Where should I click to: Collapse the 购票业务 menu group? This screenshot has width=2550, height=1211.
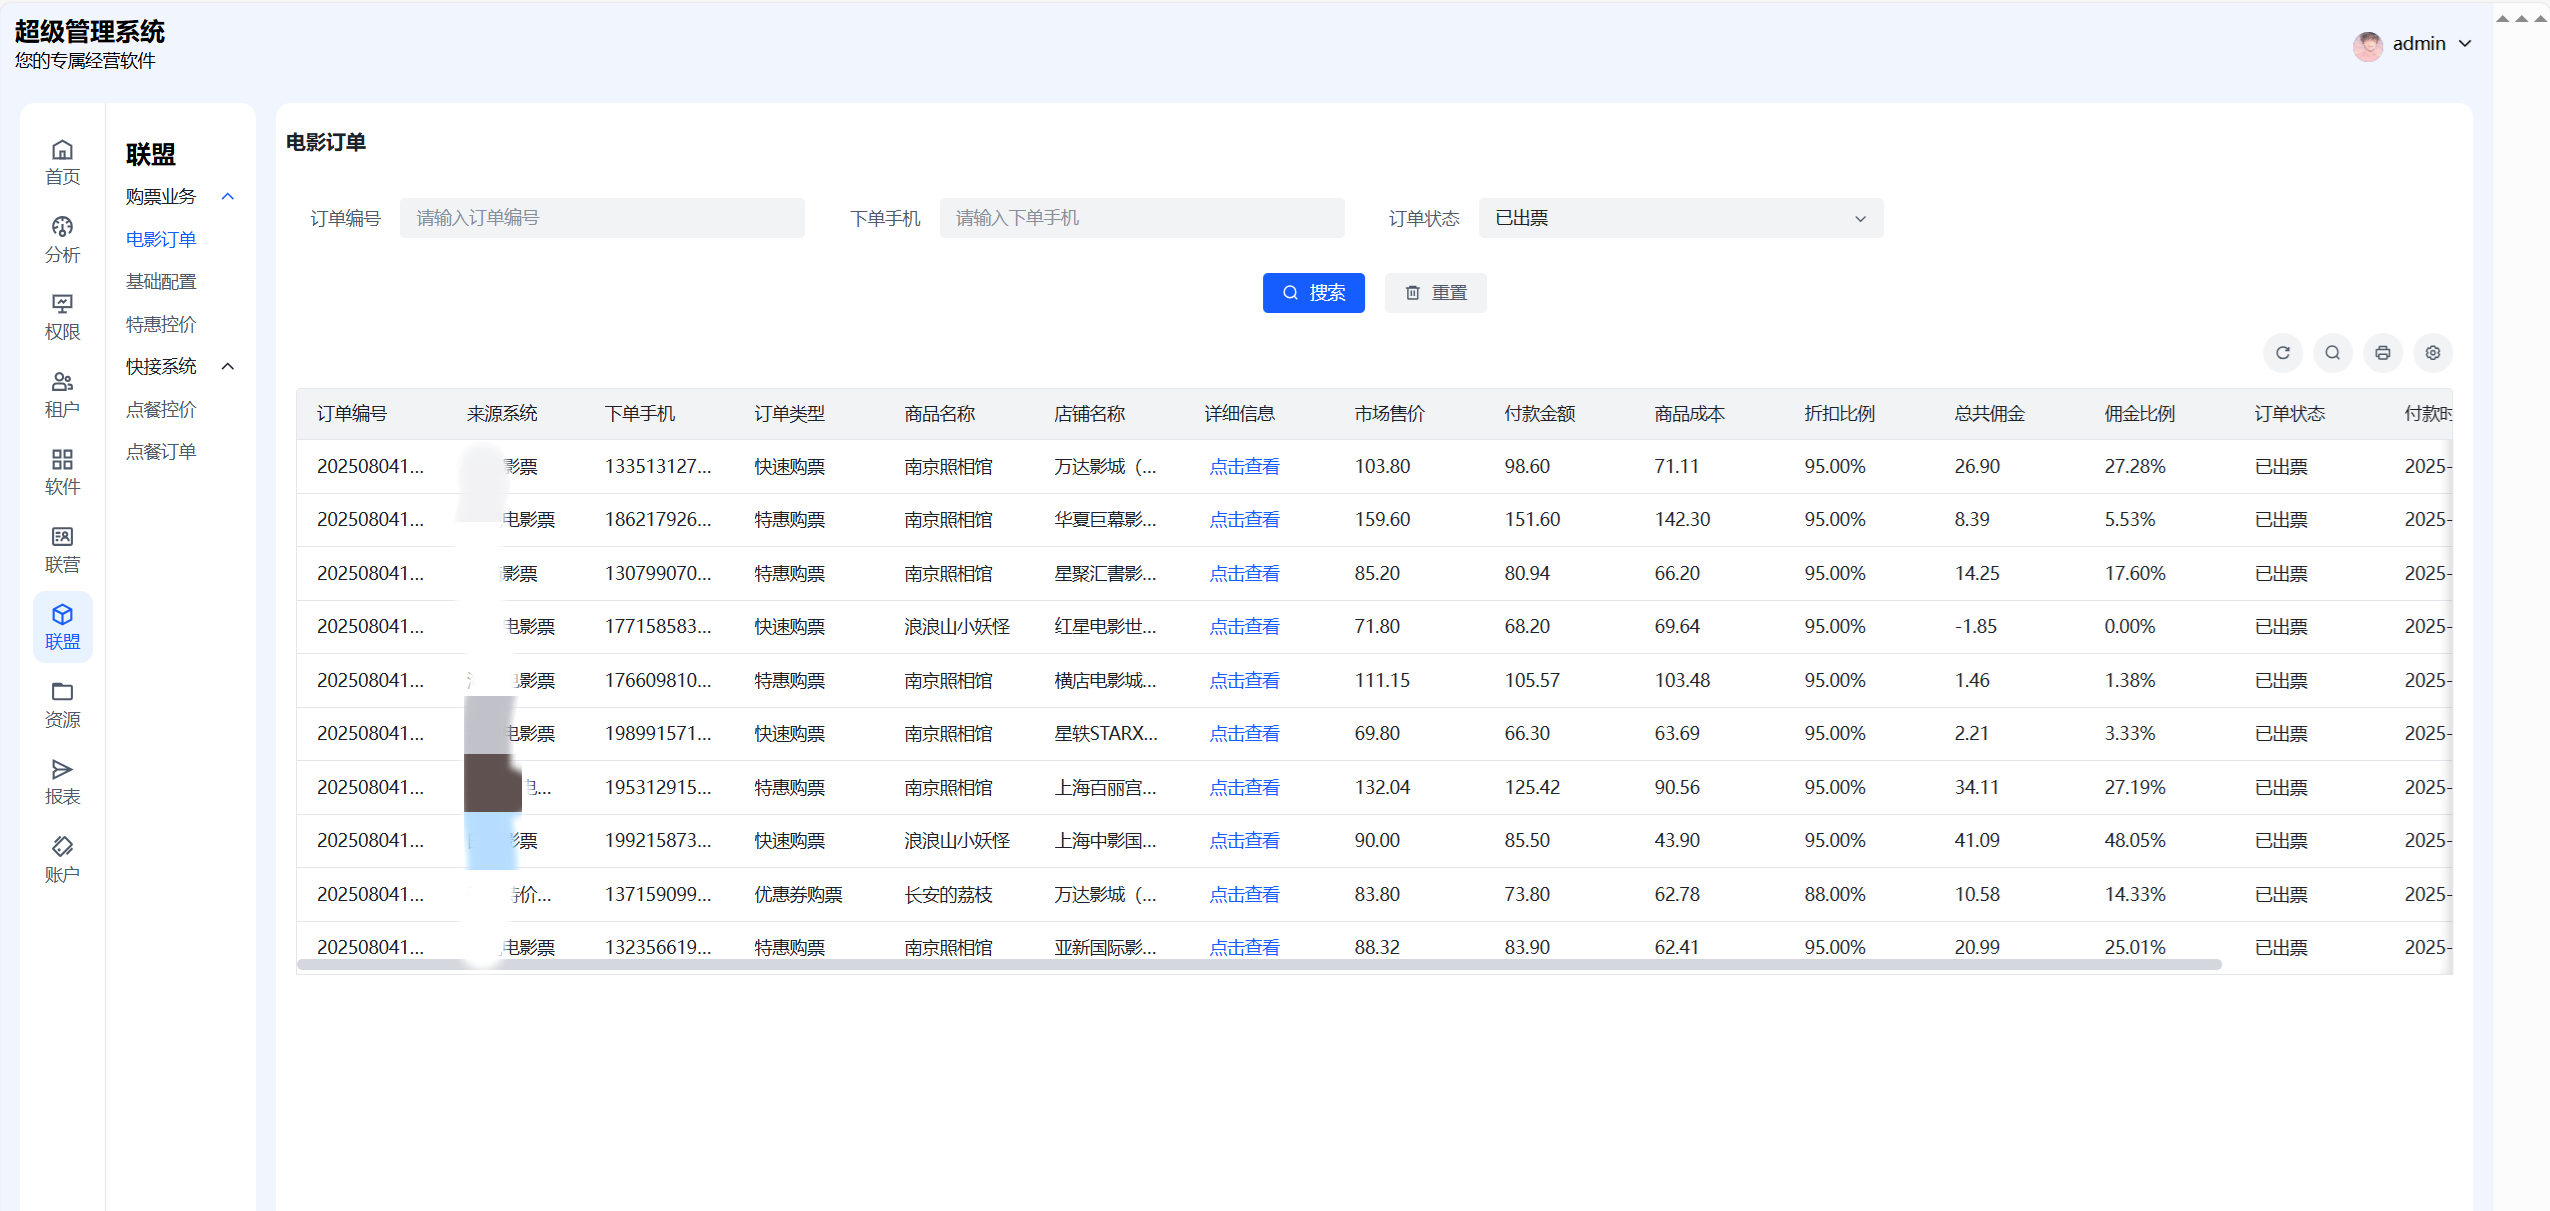pos(228,197)
